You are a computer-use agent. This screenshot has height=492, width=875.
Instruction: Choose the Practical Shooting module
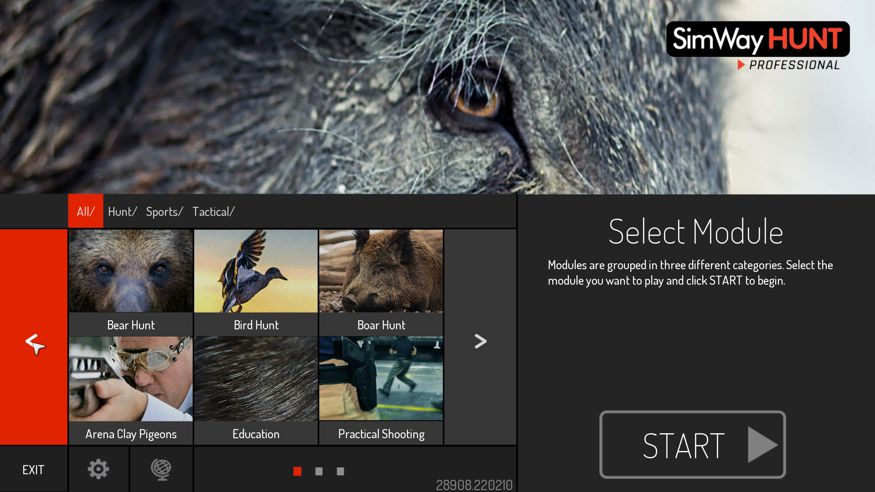[381, 391]
